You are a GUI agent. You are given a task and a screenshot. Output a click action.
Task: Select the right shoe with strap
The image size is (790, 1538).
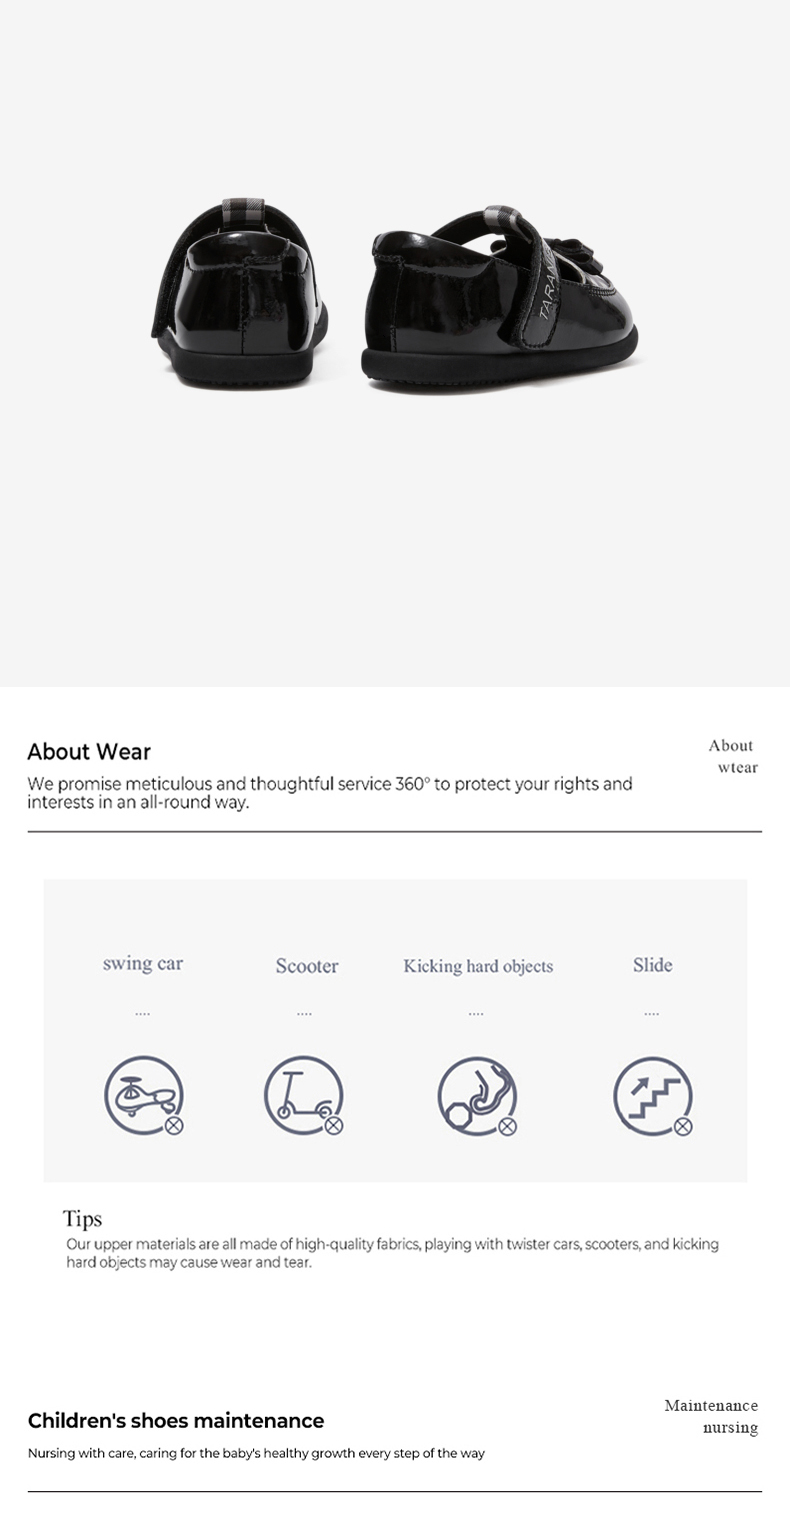click(500, 300)
